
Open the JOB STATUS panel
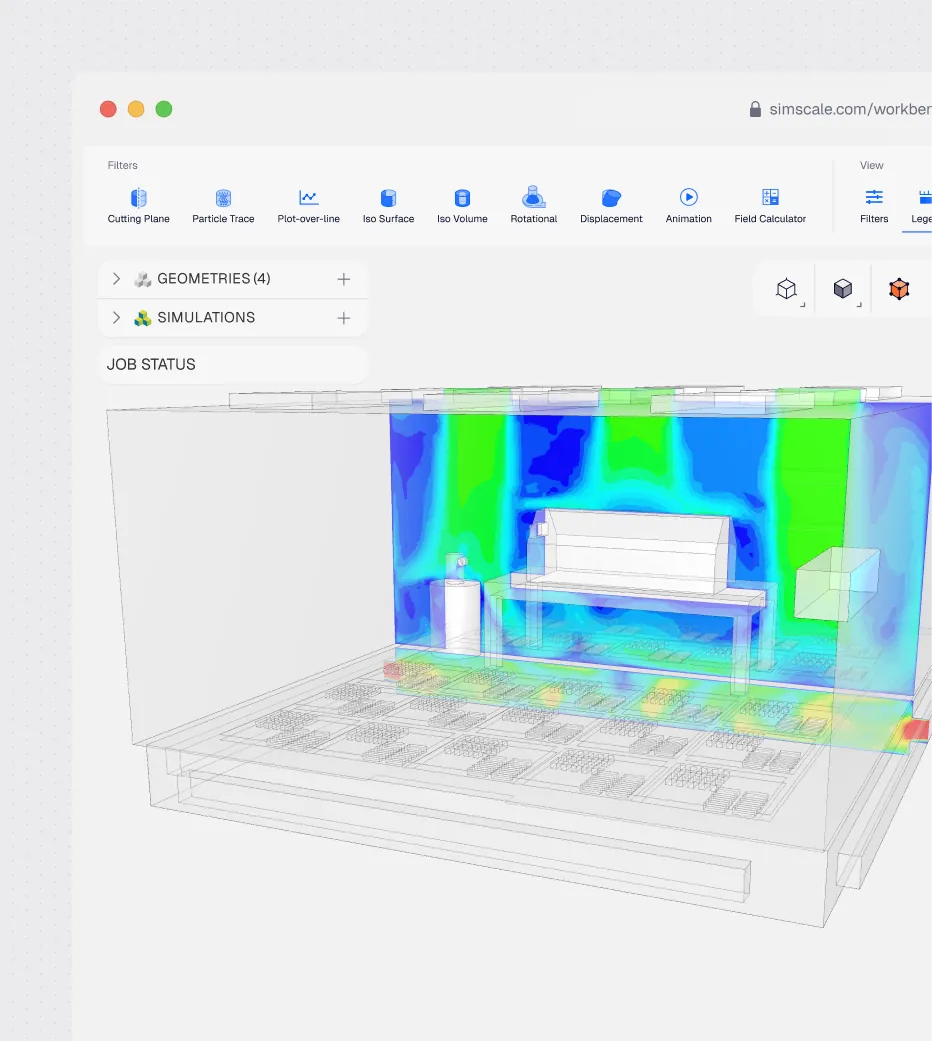click(x=232, y=364)
